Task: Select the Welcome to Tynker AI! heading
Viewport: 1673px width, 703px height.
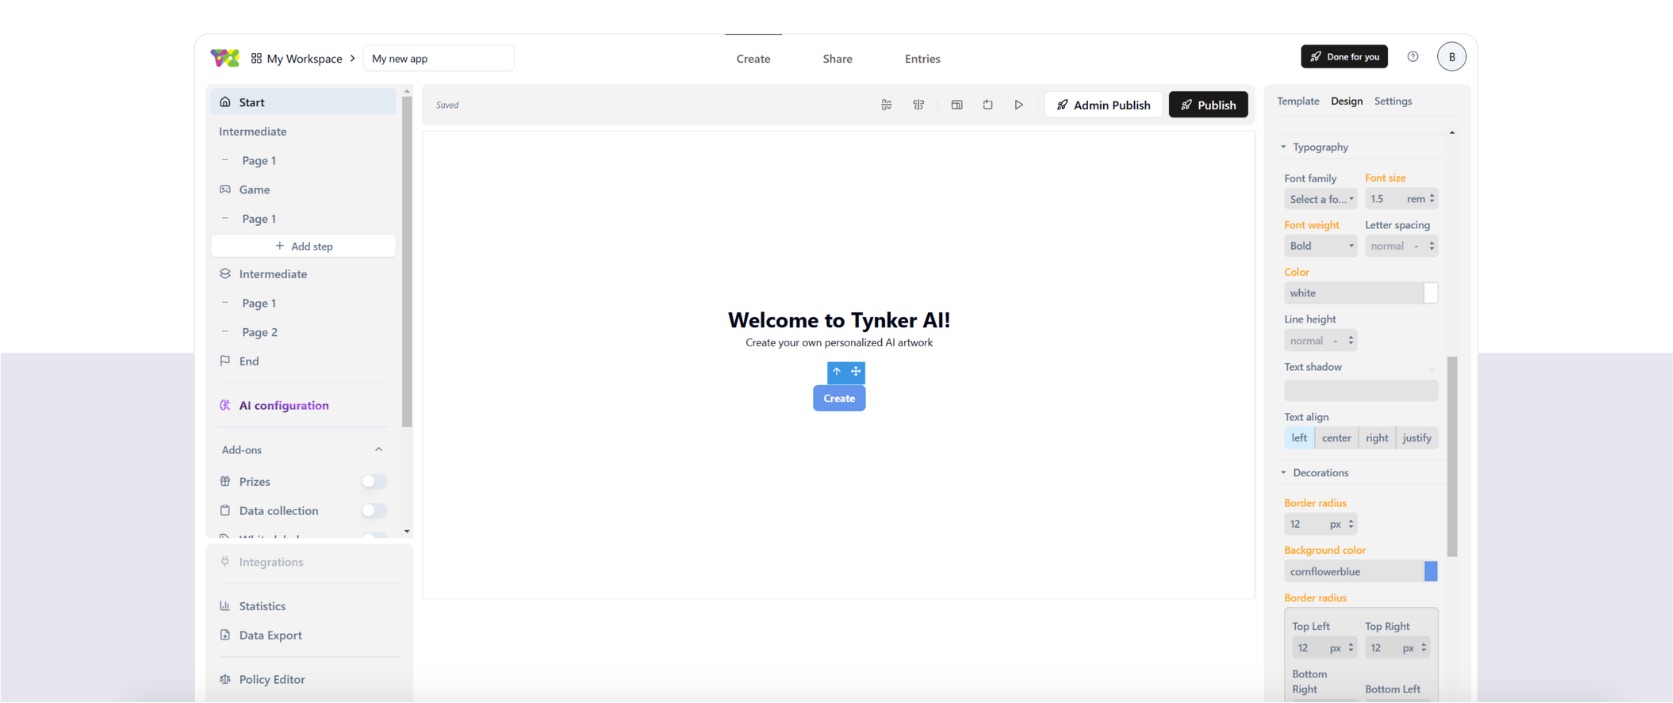Action: 839,320
